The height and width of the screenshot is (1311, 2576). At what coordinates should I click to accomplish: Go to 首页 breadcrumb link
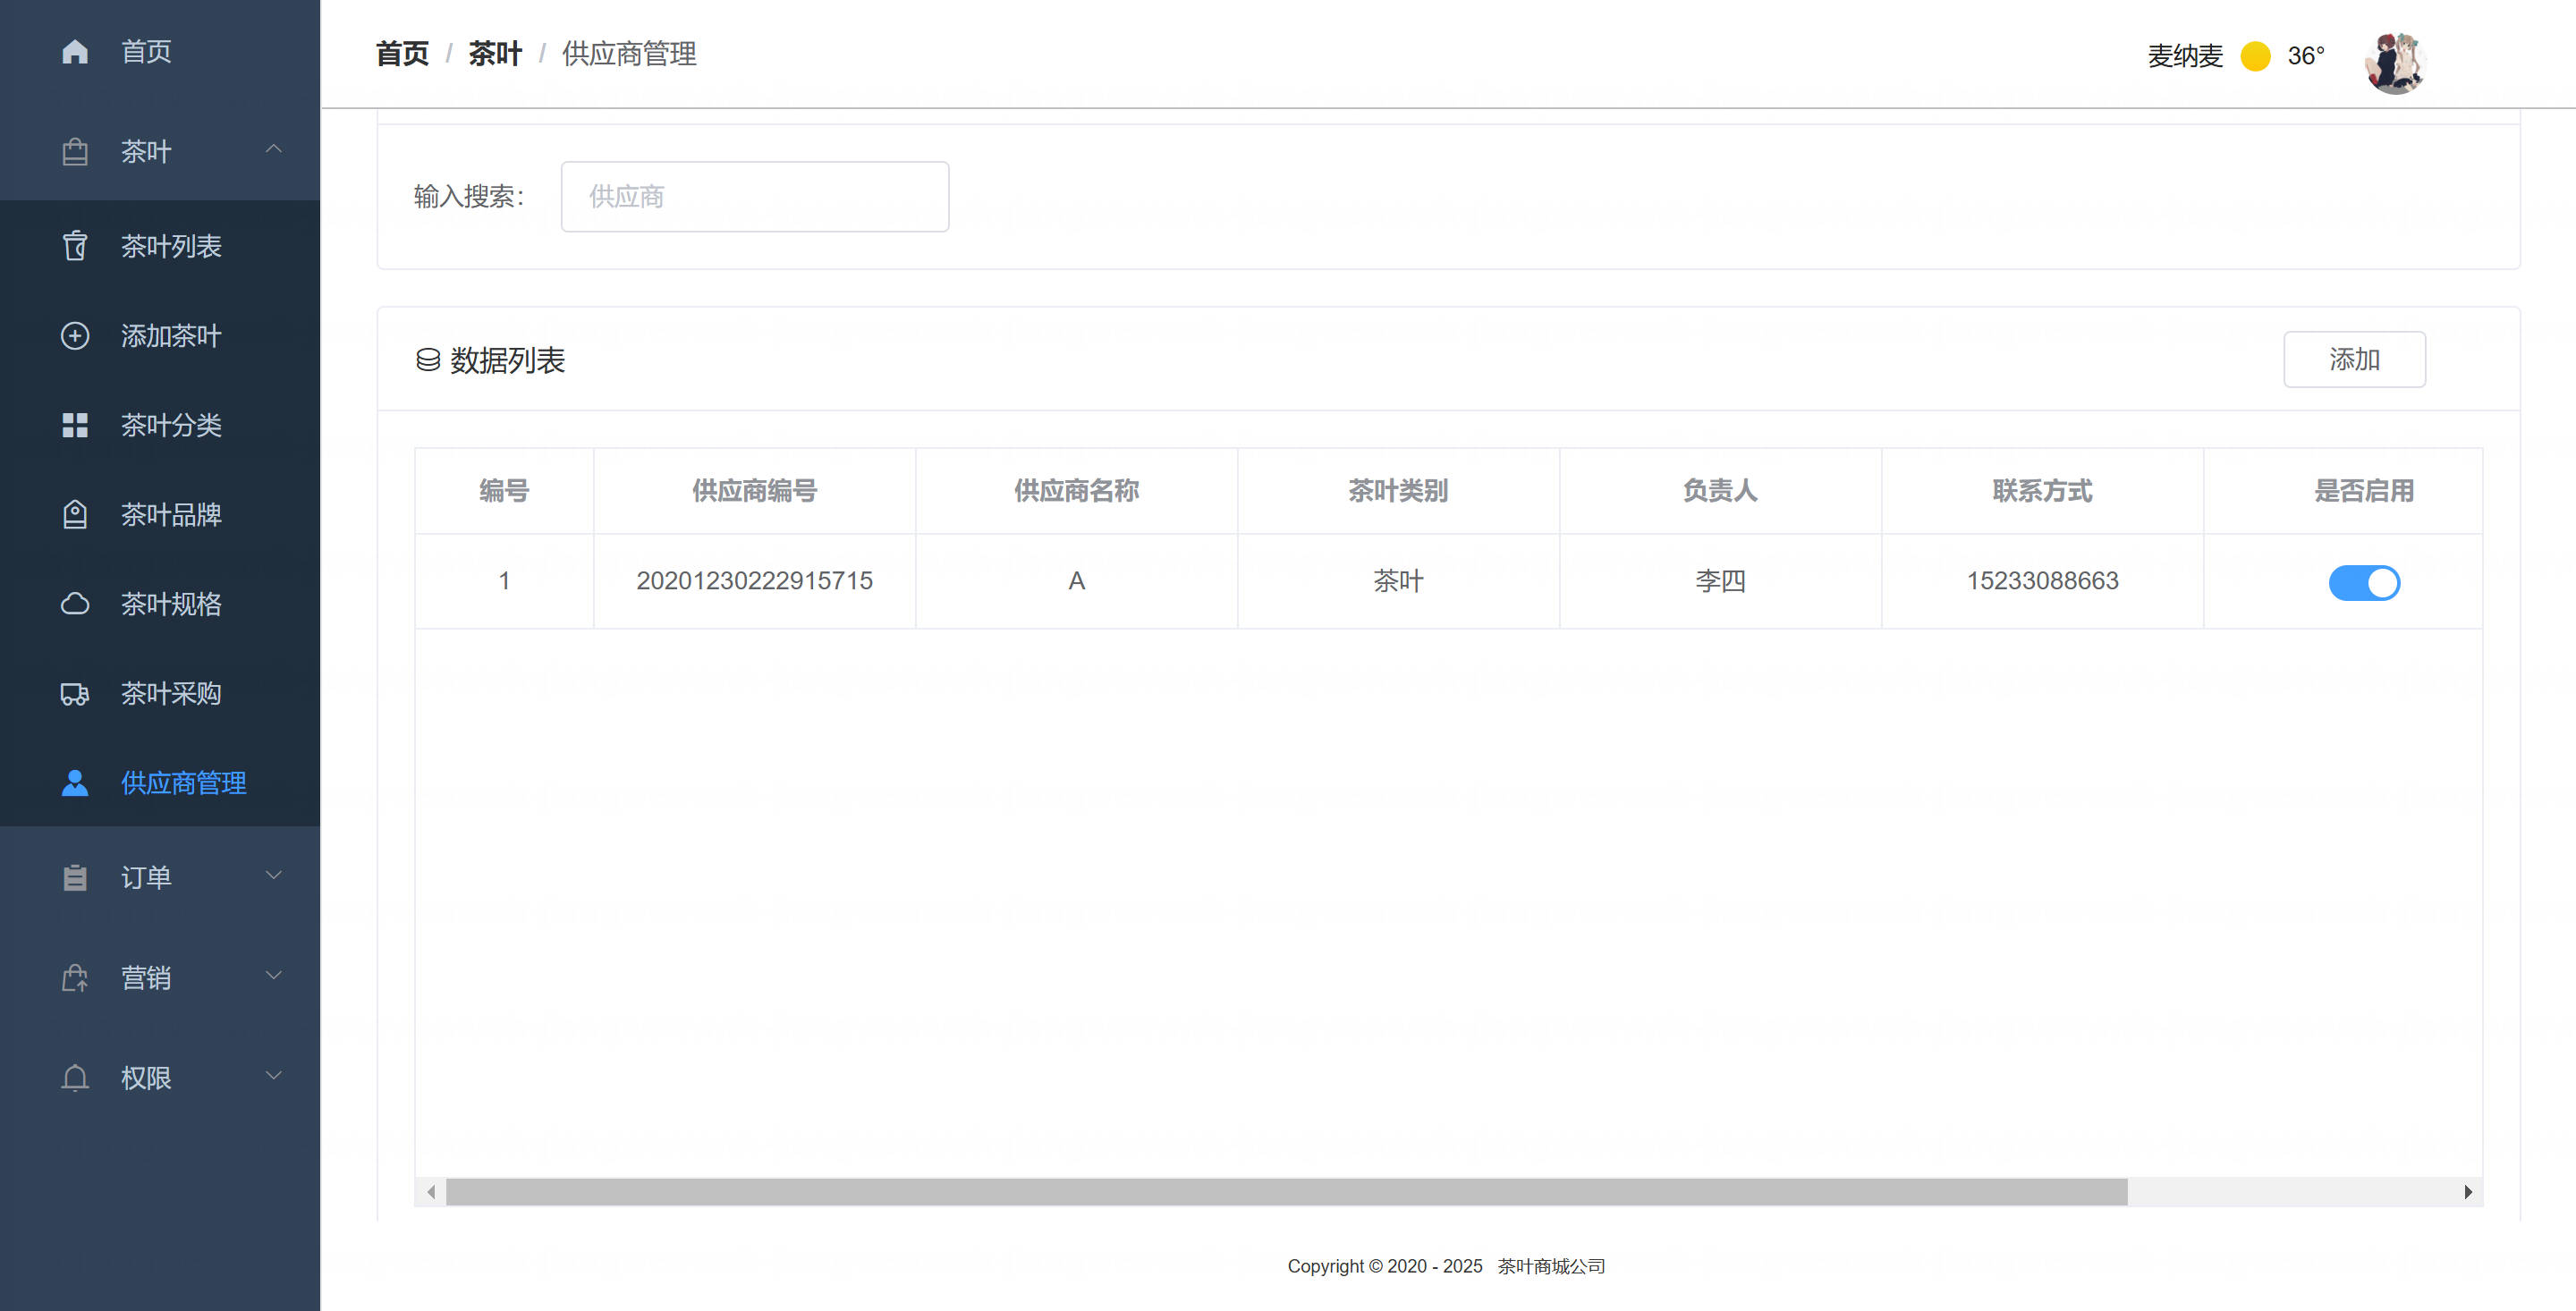pyautogui.click(x=402, y=54)
